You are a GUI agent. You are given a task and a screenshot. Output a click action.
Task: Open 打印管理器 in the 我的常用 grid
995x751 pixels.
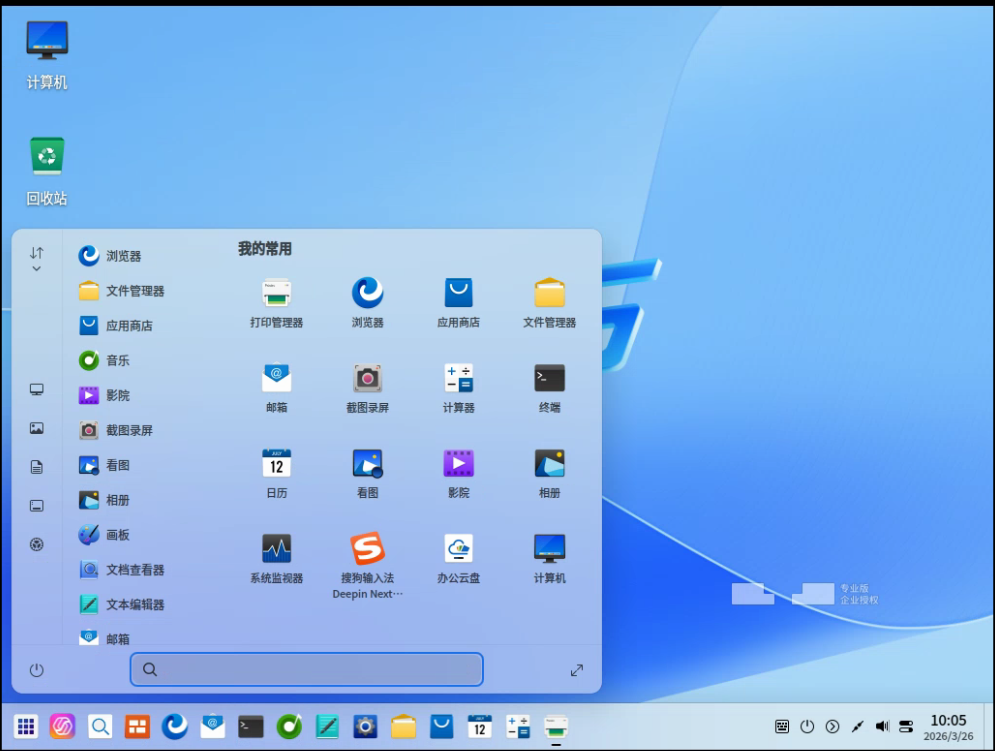pyautogui.click(x=276, y=293)
